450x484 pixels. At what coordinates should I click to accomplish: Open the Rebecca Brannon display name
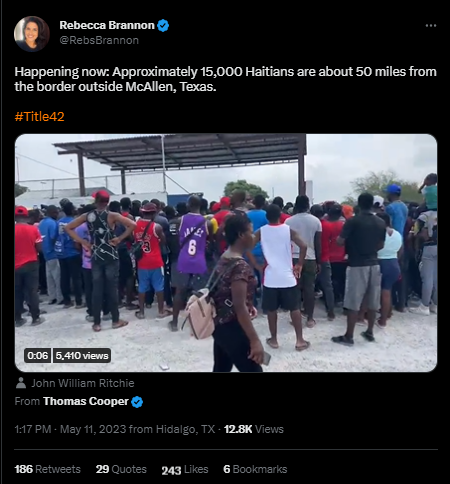[x=107, y=25]
